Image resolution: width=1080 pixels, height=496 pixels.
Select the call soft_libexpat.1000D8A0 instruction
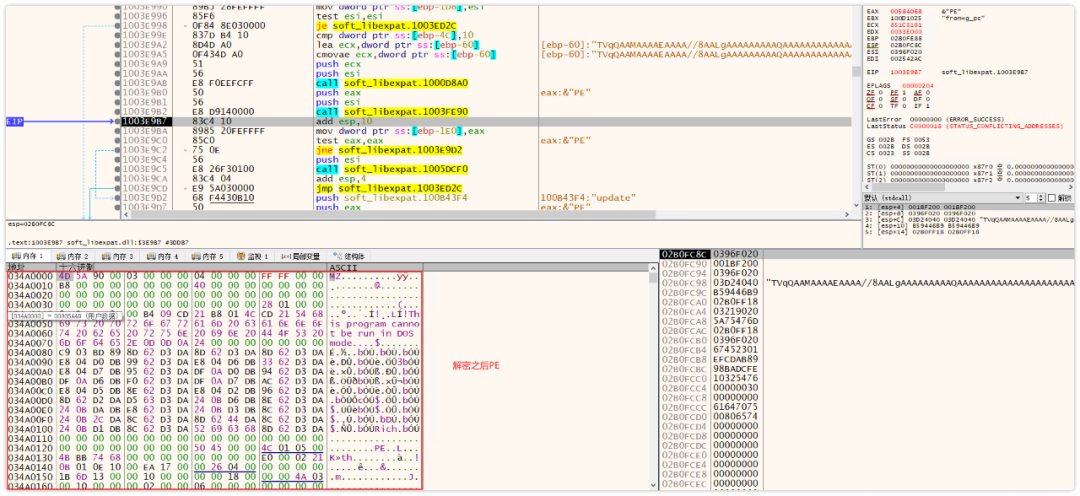coord(392,83)
